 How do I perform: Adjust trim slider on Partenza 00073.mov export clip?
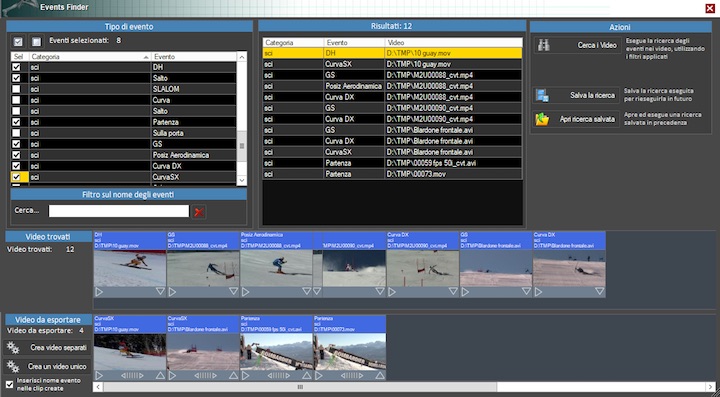pyautogui.click(x=352, y=375)
